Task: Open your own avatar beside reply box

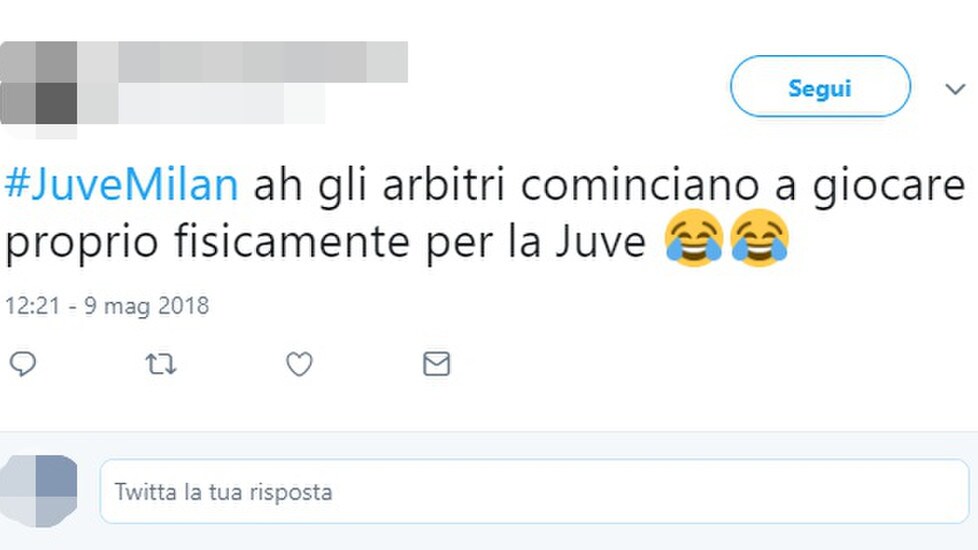Action: pyautogui.click(x=38, y=491)
